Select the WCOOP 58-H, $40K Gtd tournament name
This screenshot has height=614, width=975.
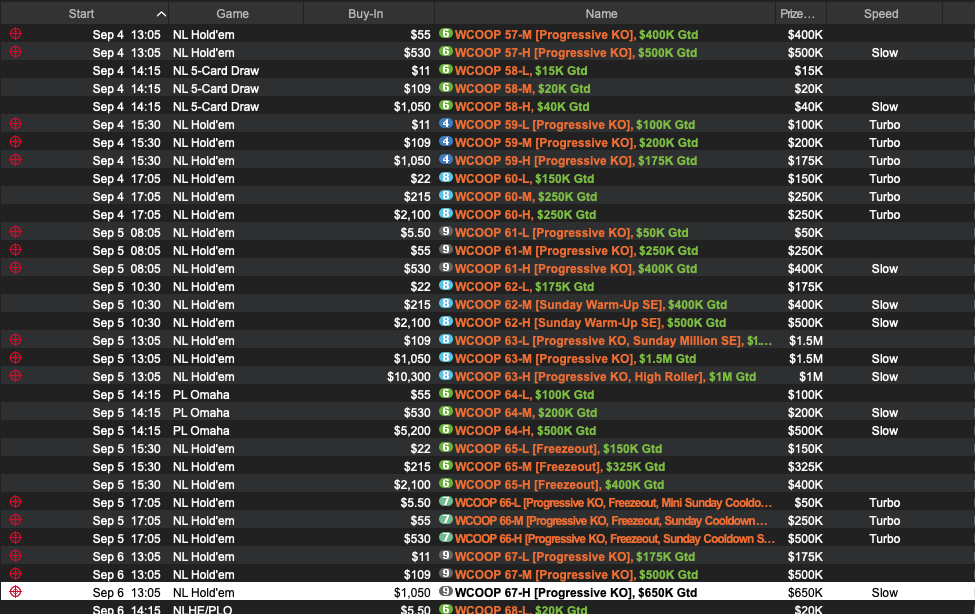tap(522, 107)
